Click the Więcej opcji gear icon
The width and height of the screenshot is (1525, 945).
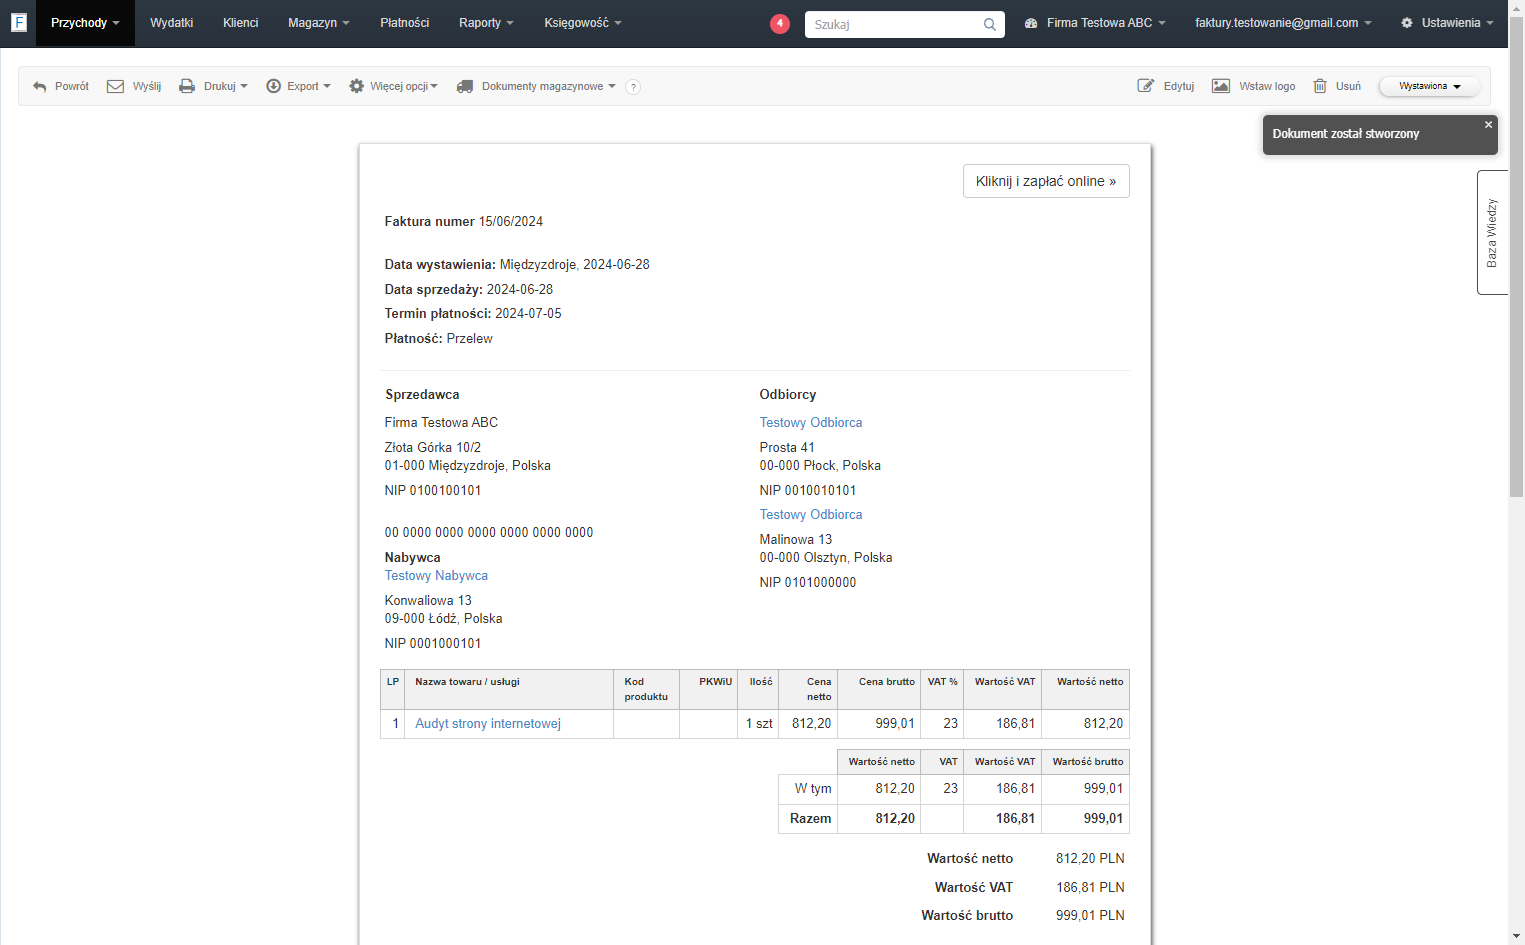click(x=356, y=86)
